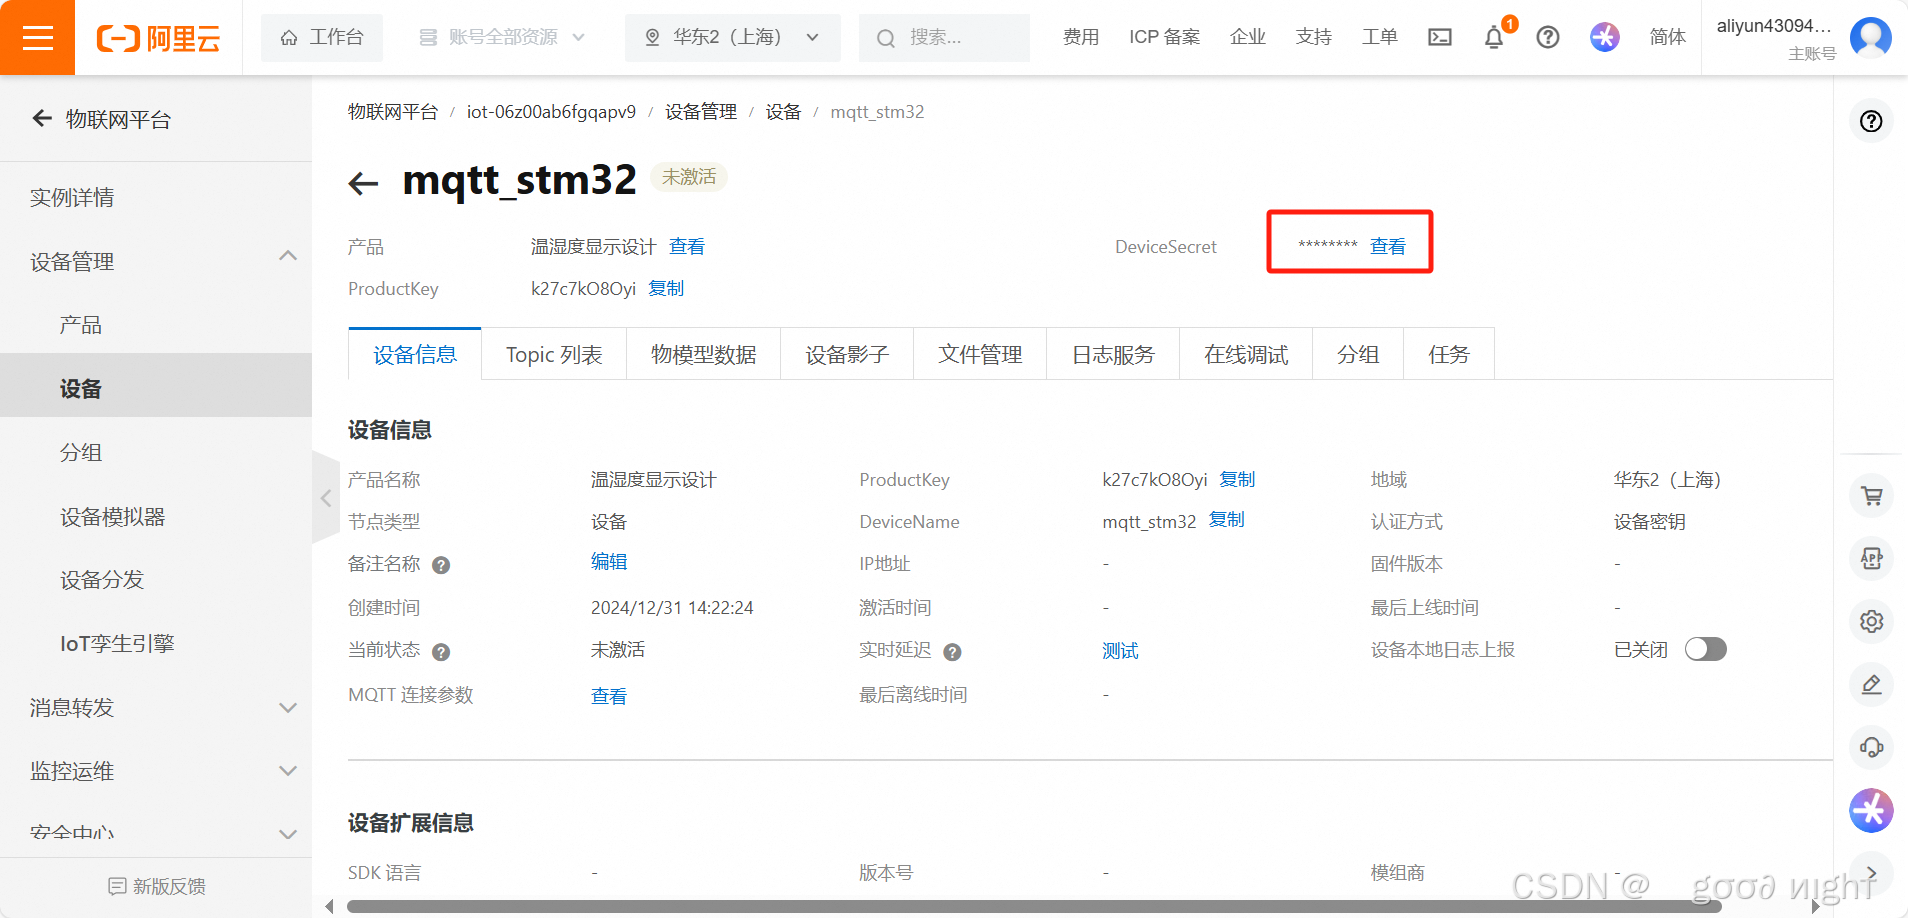Image resolution: width=1908 pixels, height=918 pixels.
Task: Click the Alibaba Cloud logo
Action: tap(158, 39)
